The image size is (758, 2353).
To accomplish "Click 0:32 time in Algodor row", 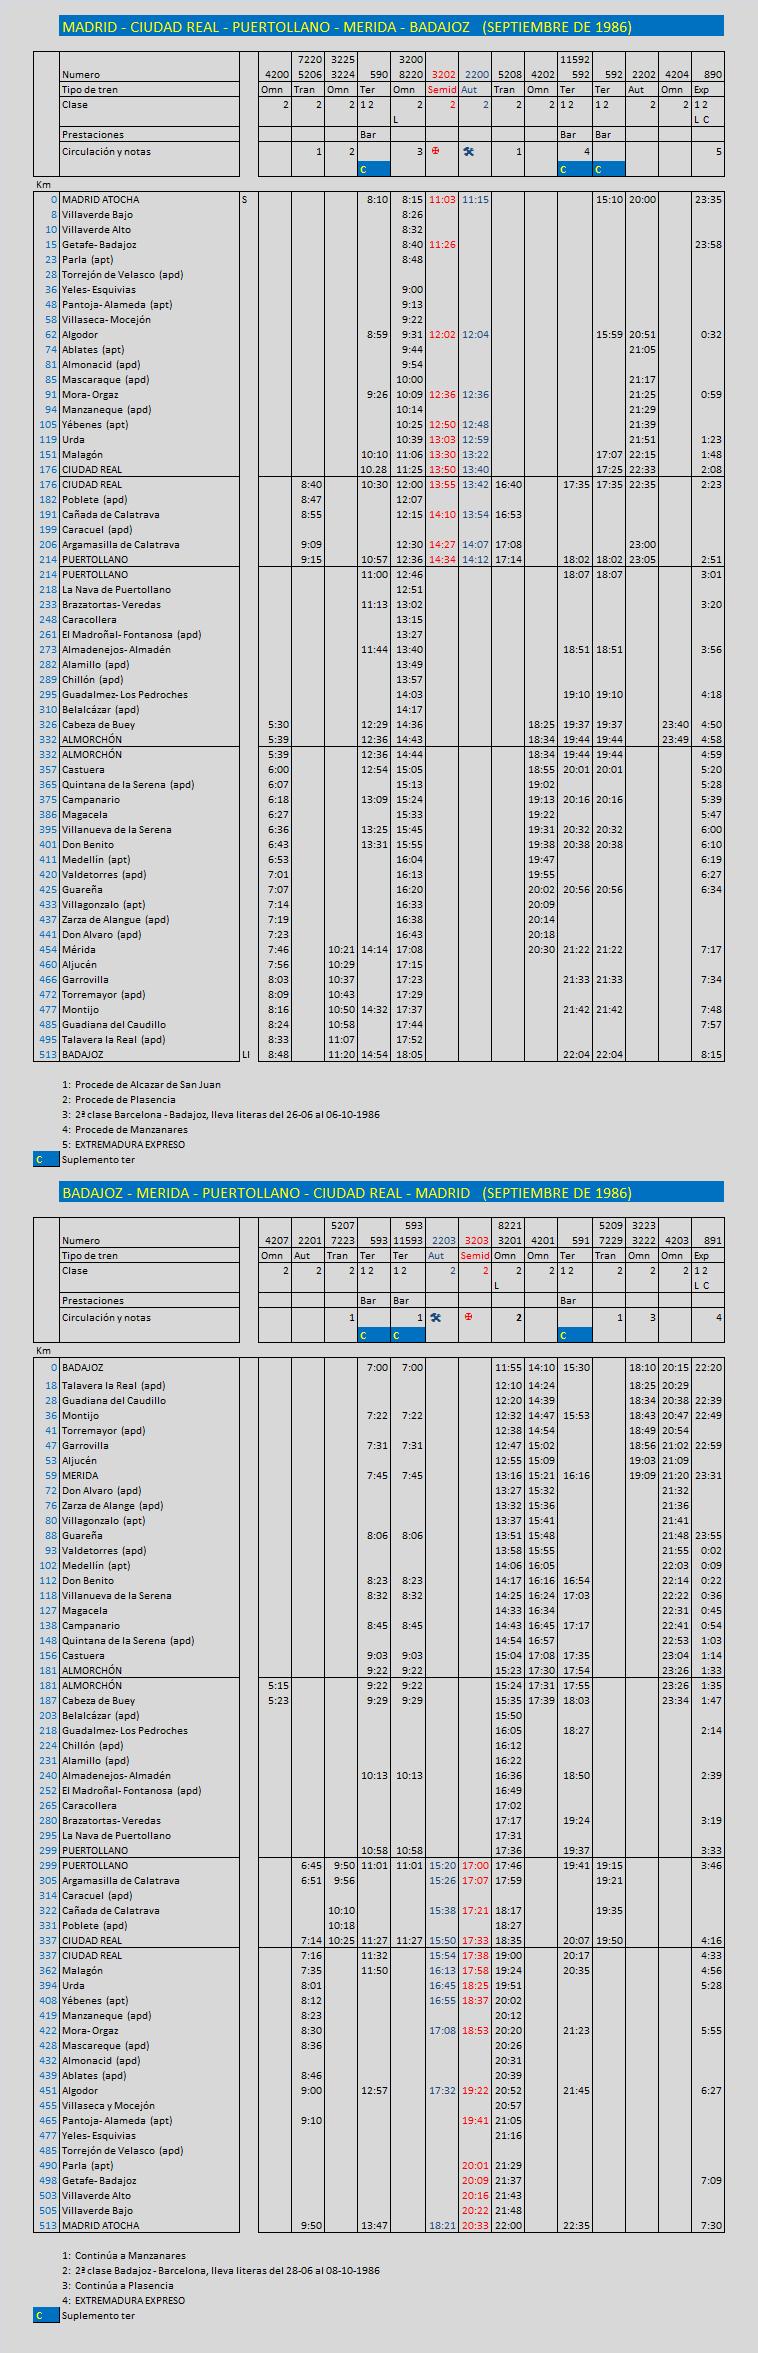I will [712, 334].
